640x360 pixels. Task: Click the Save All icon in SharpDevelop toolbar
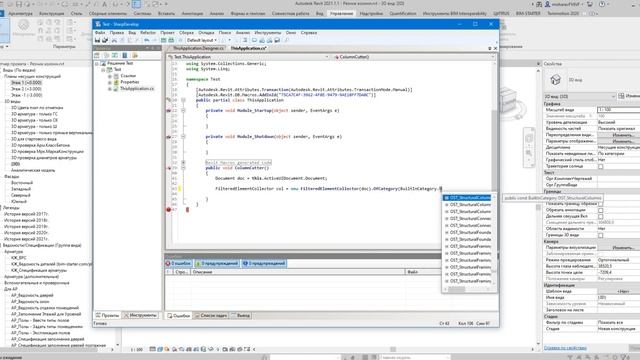[105, 40]
